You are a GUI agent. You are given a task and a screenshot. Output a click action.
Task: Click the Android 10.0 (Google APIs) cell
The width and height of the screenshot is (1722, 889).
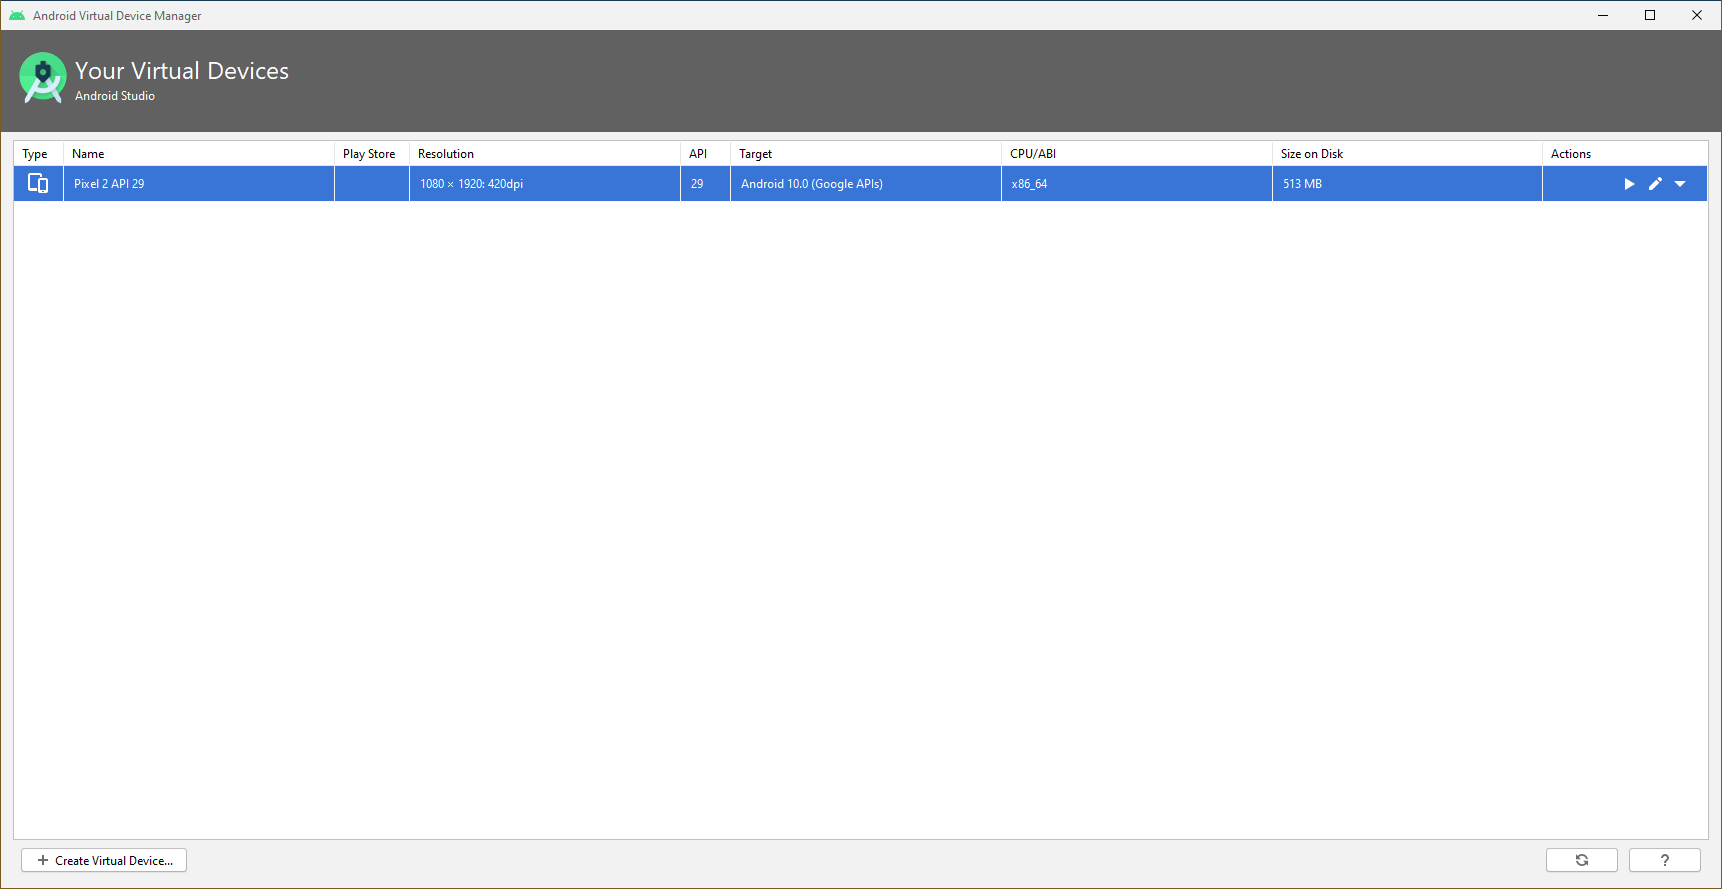[865, 184]
